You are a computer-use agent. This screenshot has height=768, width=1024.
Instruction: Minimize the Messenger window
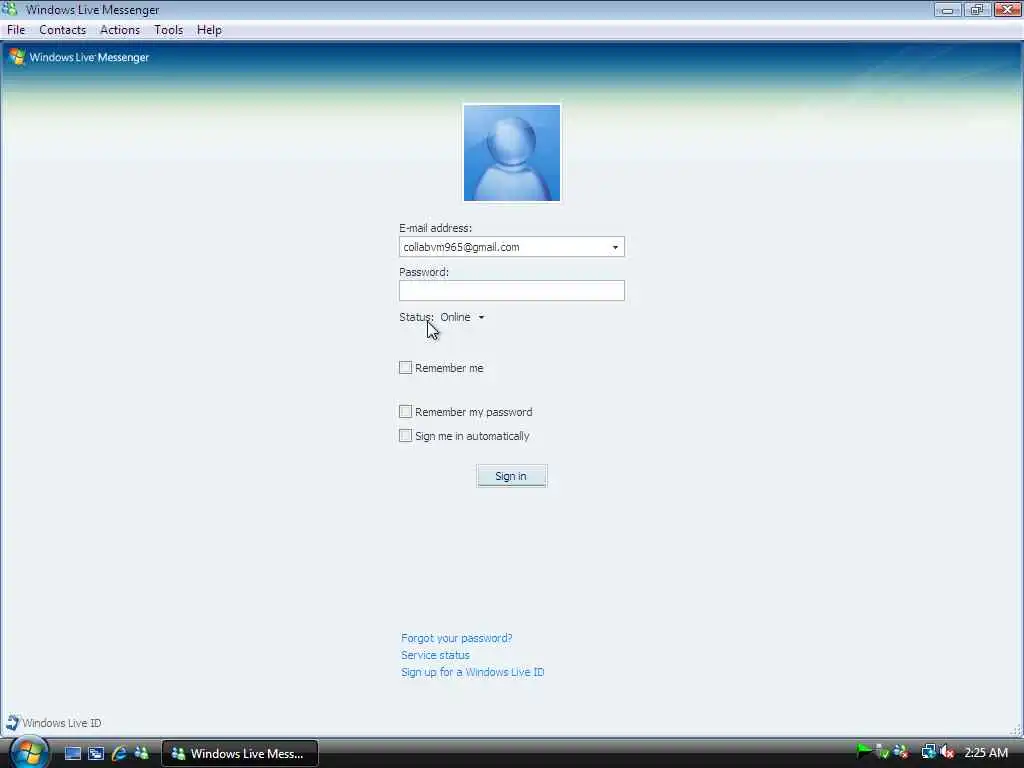947,10
